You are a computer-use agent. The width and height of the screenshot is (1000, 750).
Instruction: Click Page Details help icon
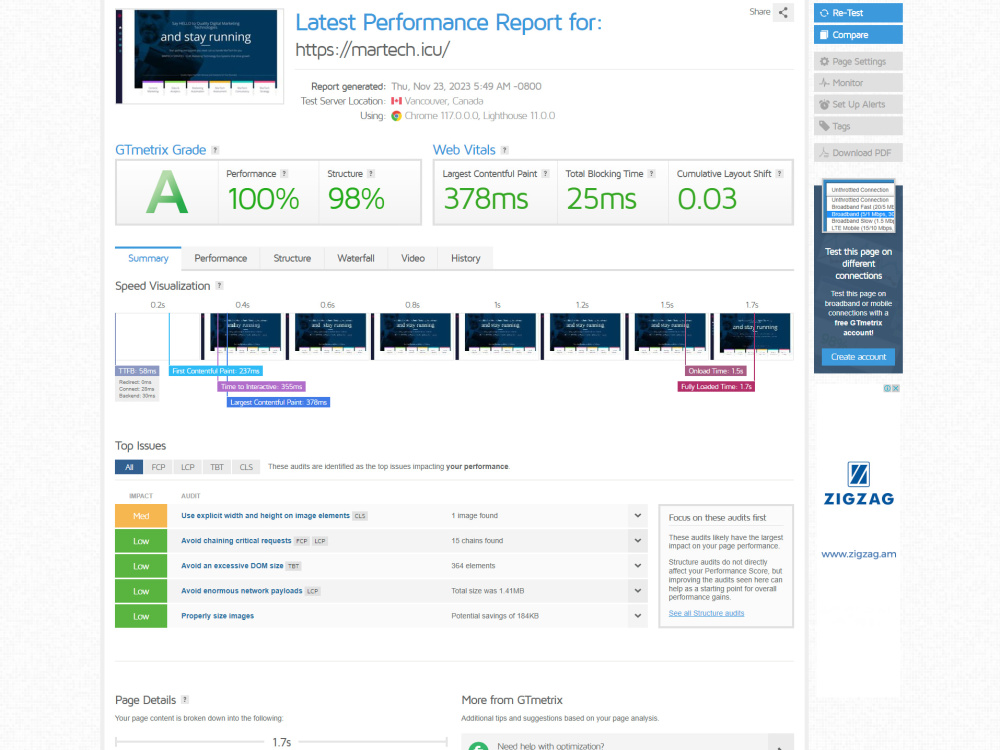(x=185, y=700)
